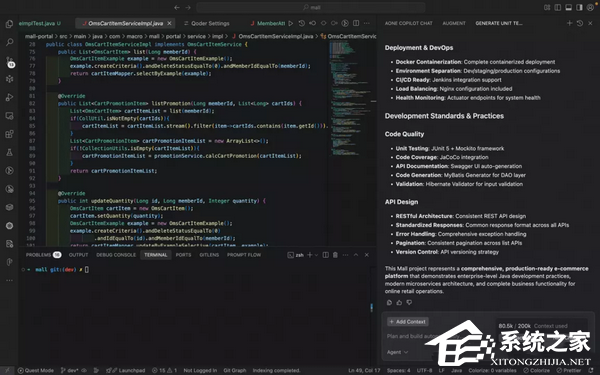Navigate forward with right arrow
Screen dimensions: 600x375
pos(188,7)
